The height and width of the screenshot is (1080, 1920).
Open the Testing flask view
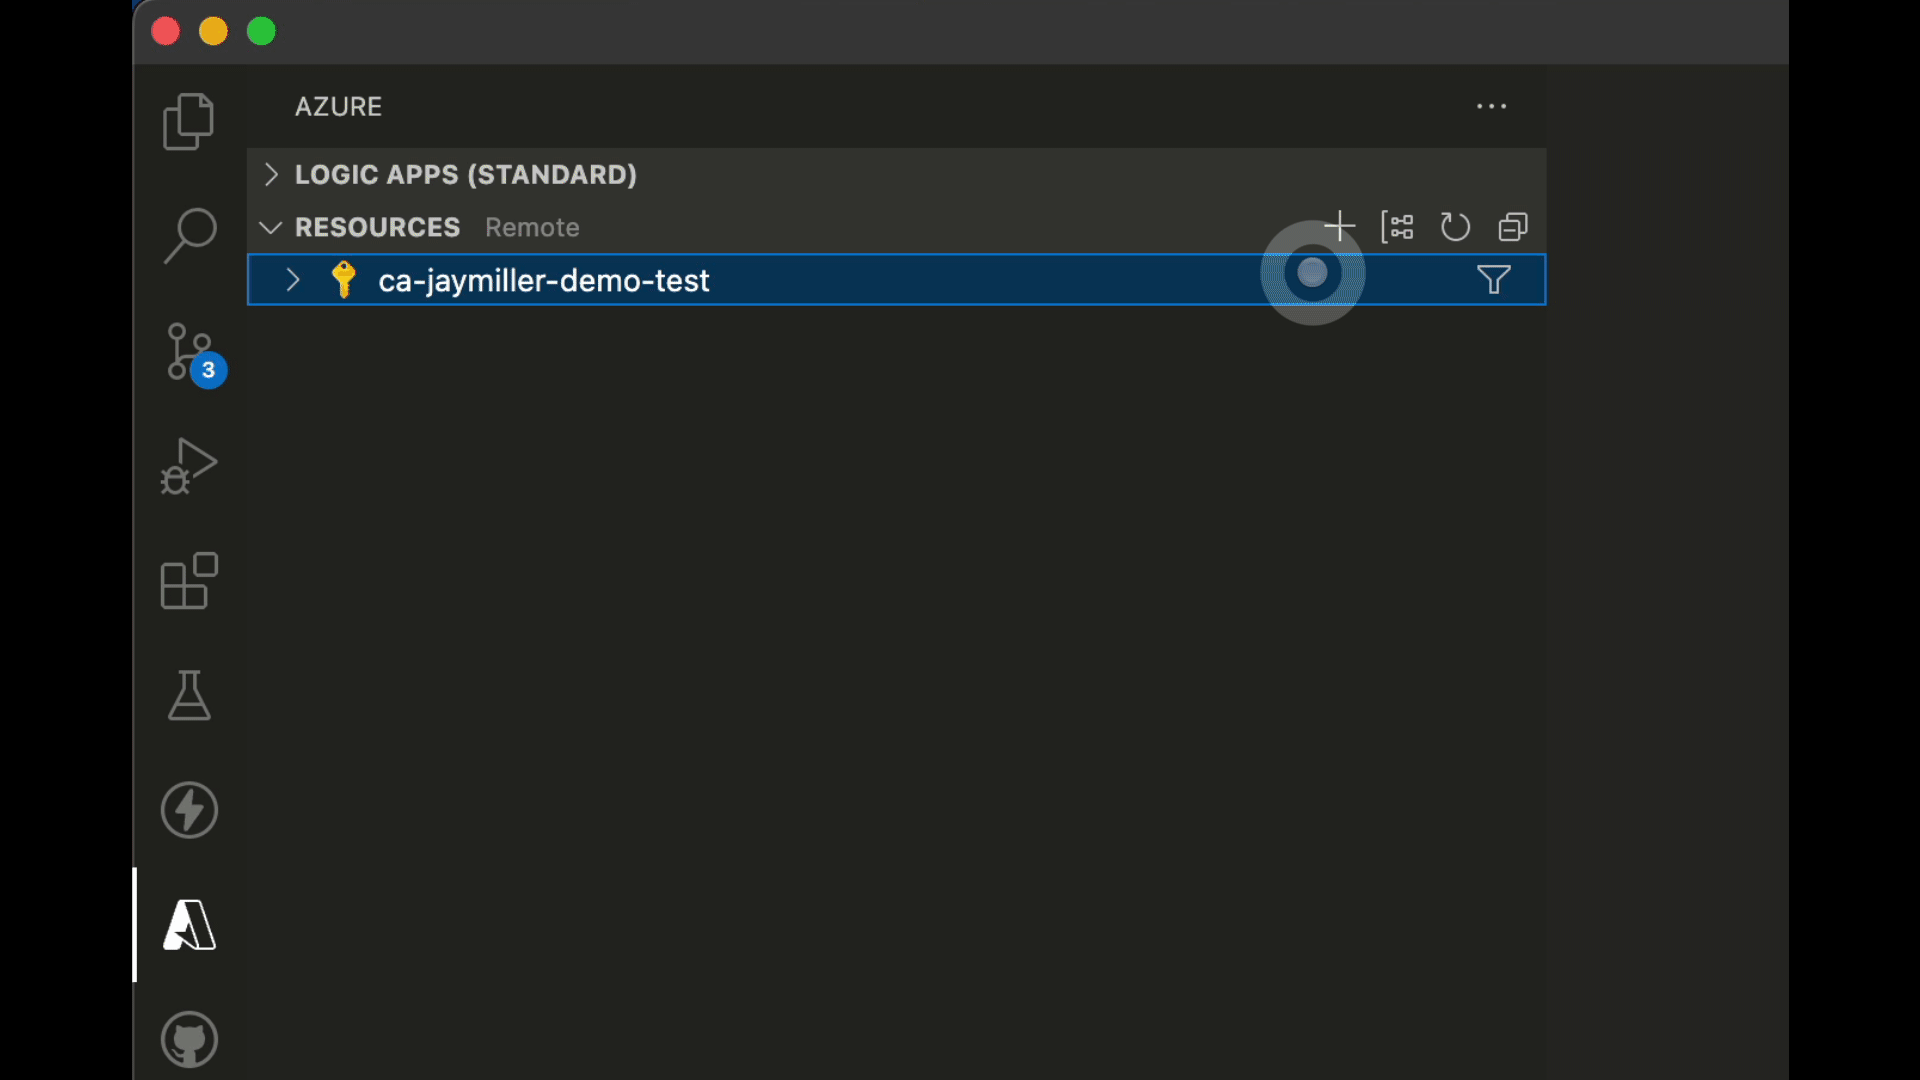point(189,695)
